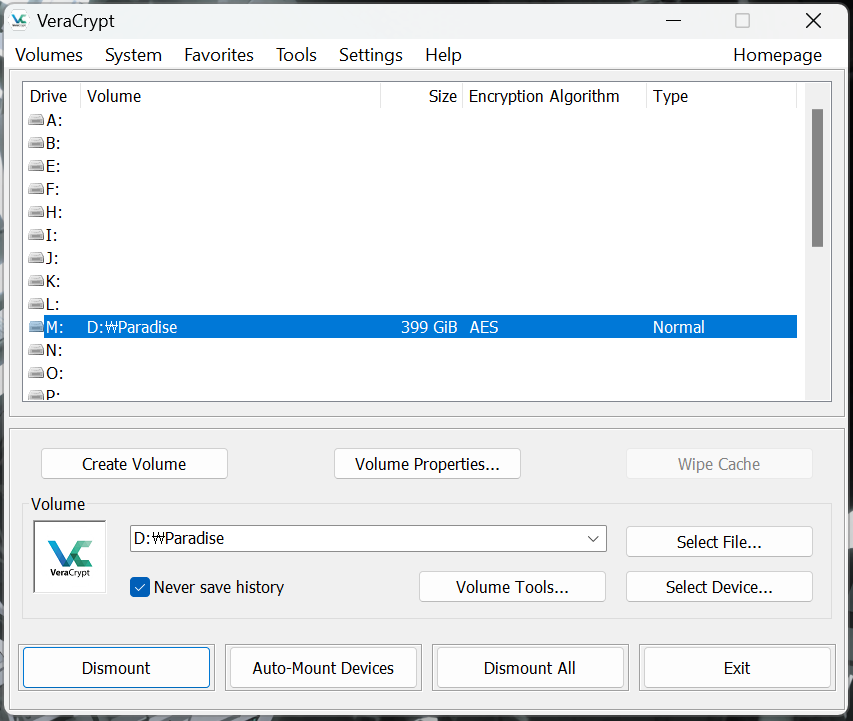Exit VeraCrypt with the Exit button
This screenshot has width=853, height=721.
pos(737,668)
